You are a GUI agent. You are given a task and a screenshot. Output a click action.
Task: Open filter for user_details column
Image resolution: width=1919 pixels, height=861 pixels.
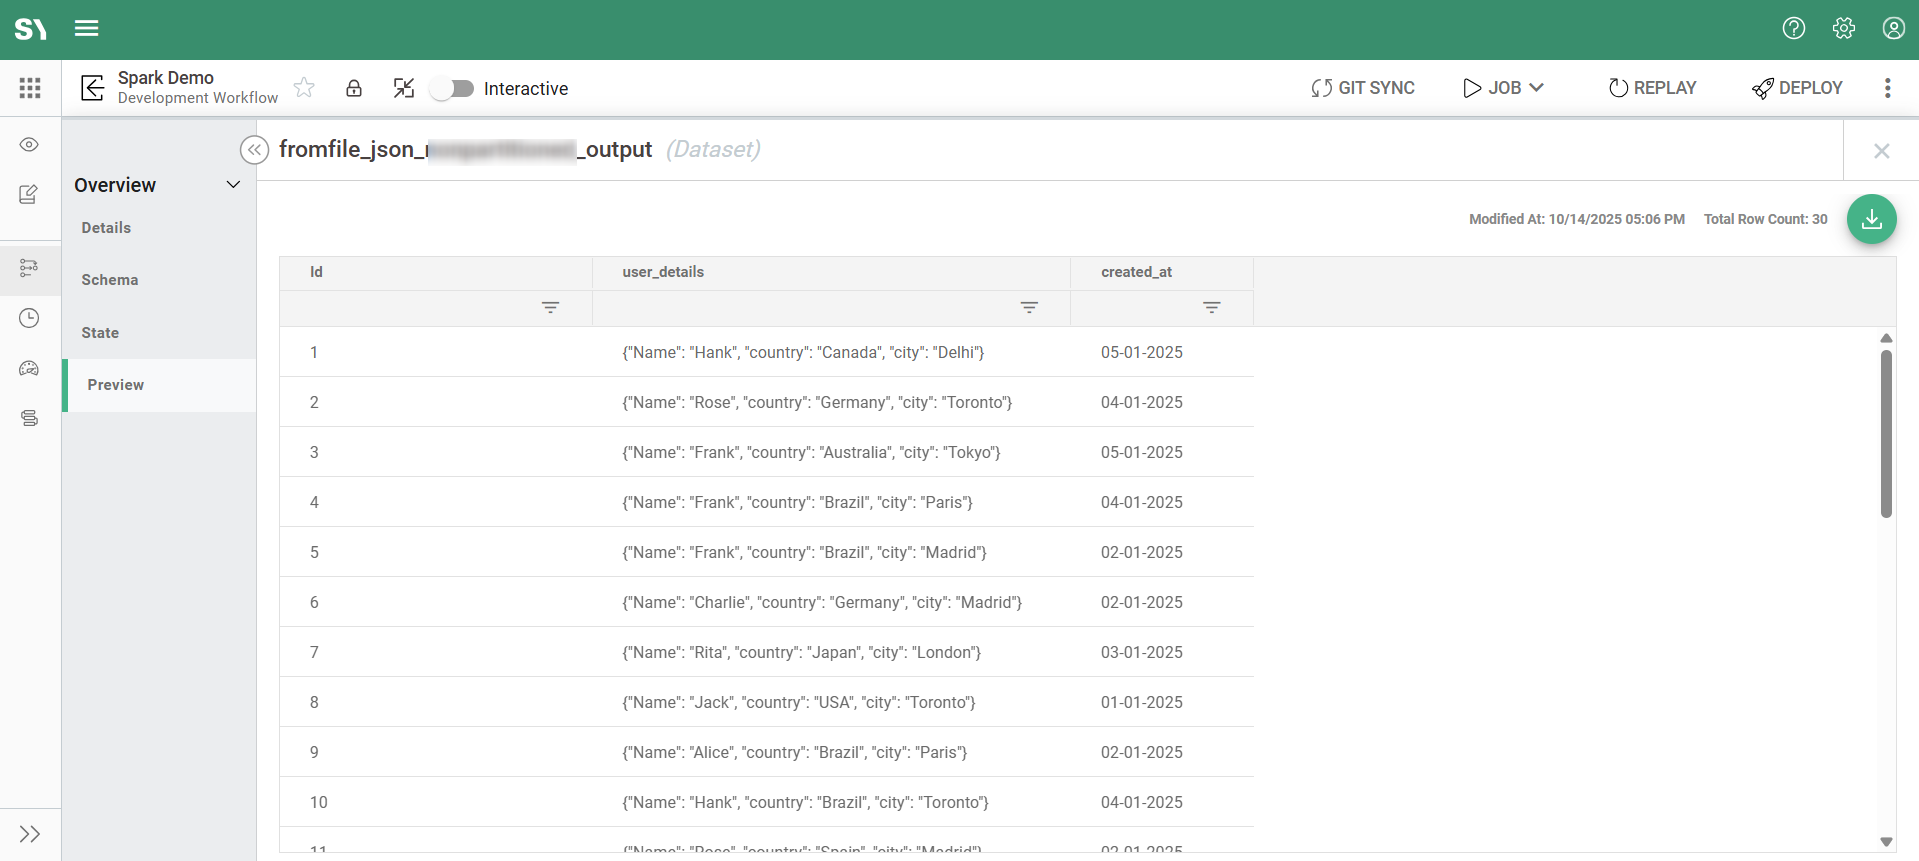tap(1029, 308)
